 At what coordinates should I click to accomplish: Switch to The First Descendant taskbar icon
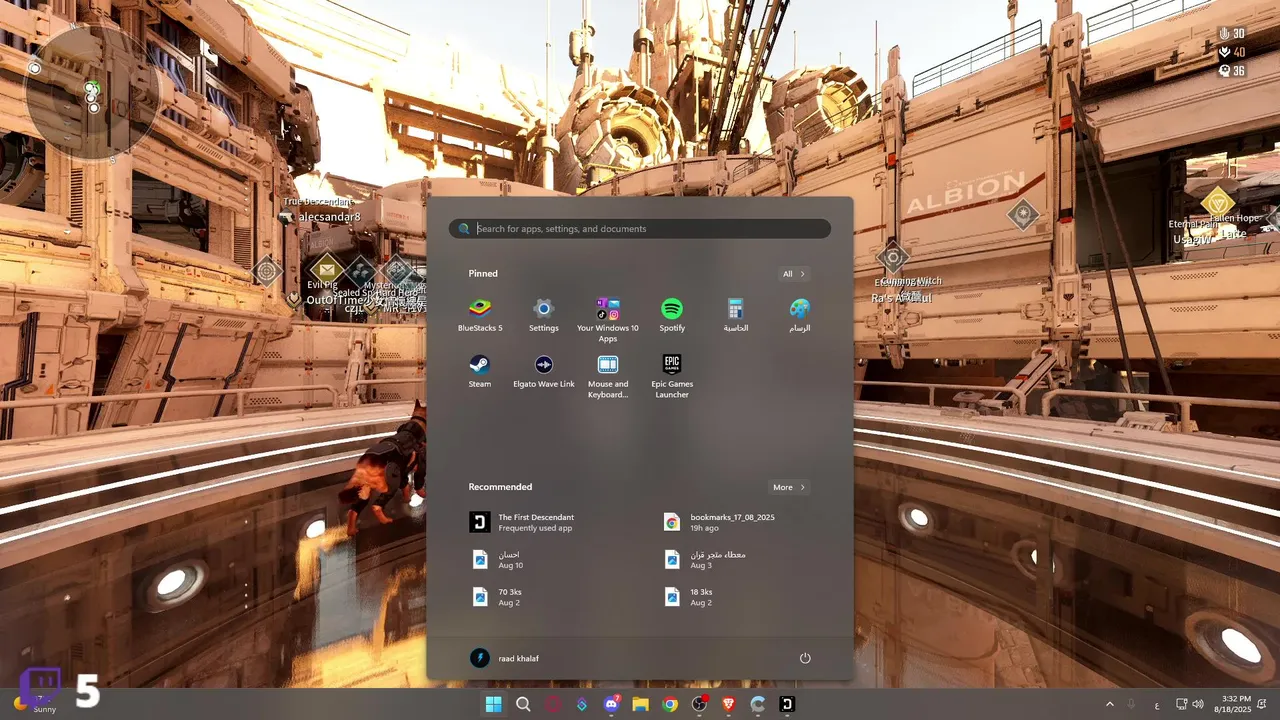788,704
